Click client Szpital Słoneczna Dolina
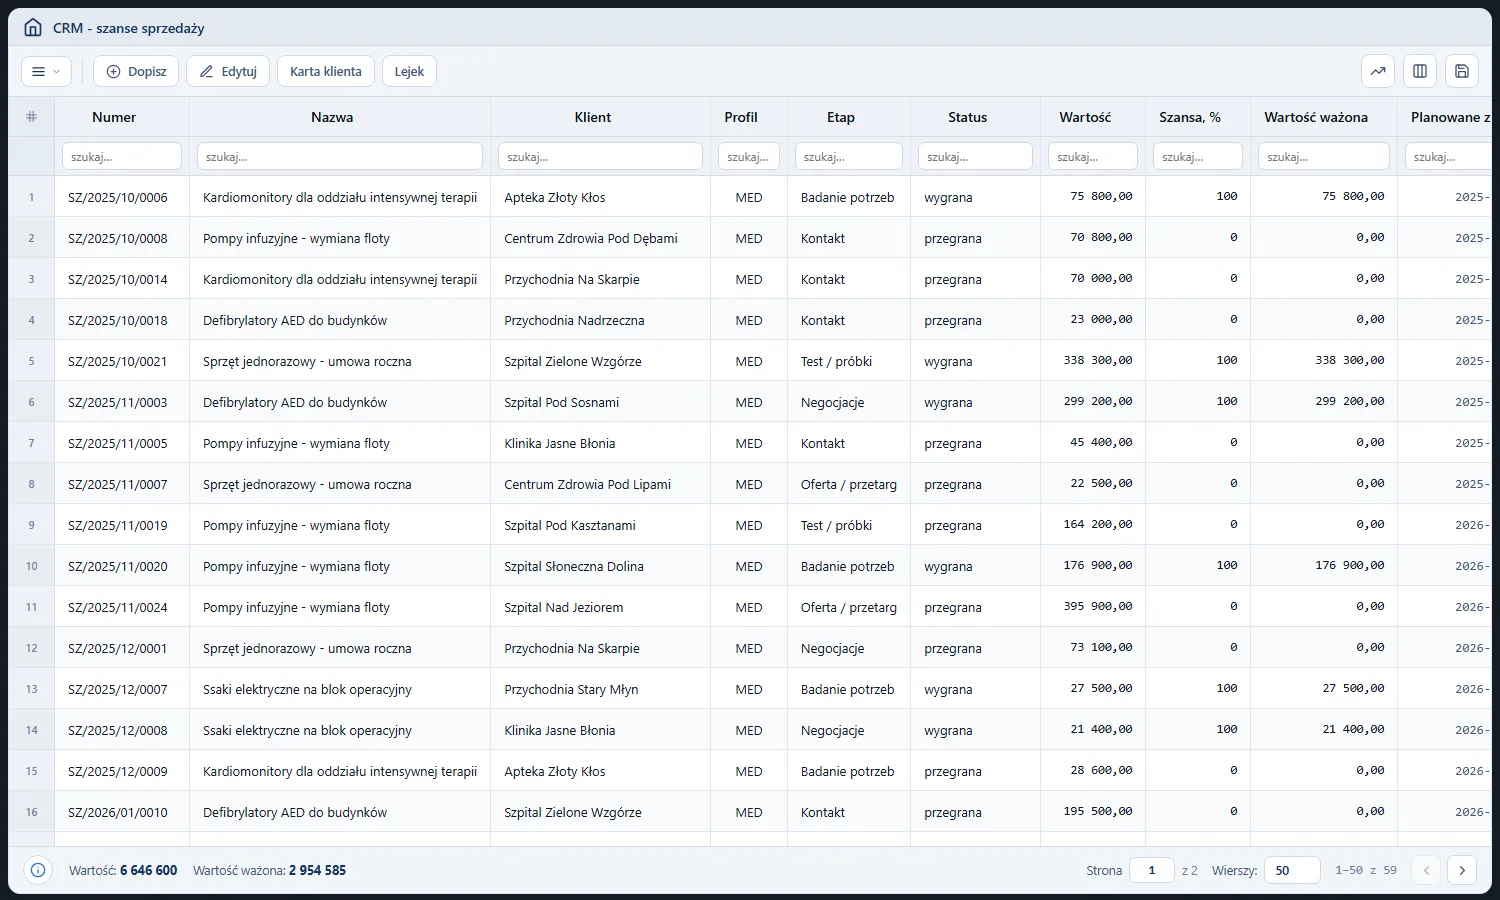Image resolution: width=1500 pixels, height=900 pixels. pos(574,566)
